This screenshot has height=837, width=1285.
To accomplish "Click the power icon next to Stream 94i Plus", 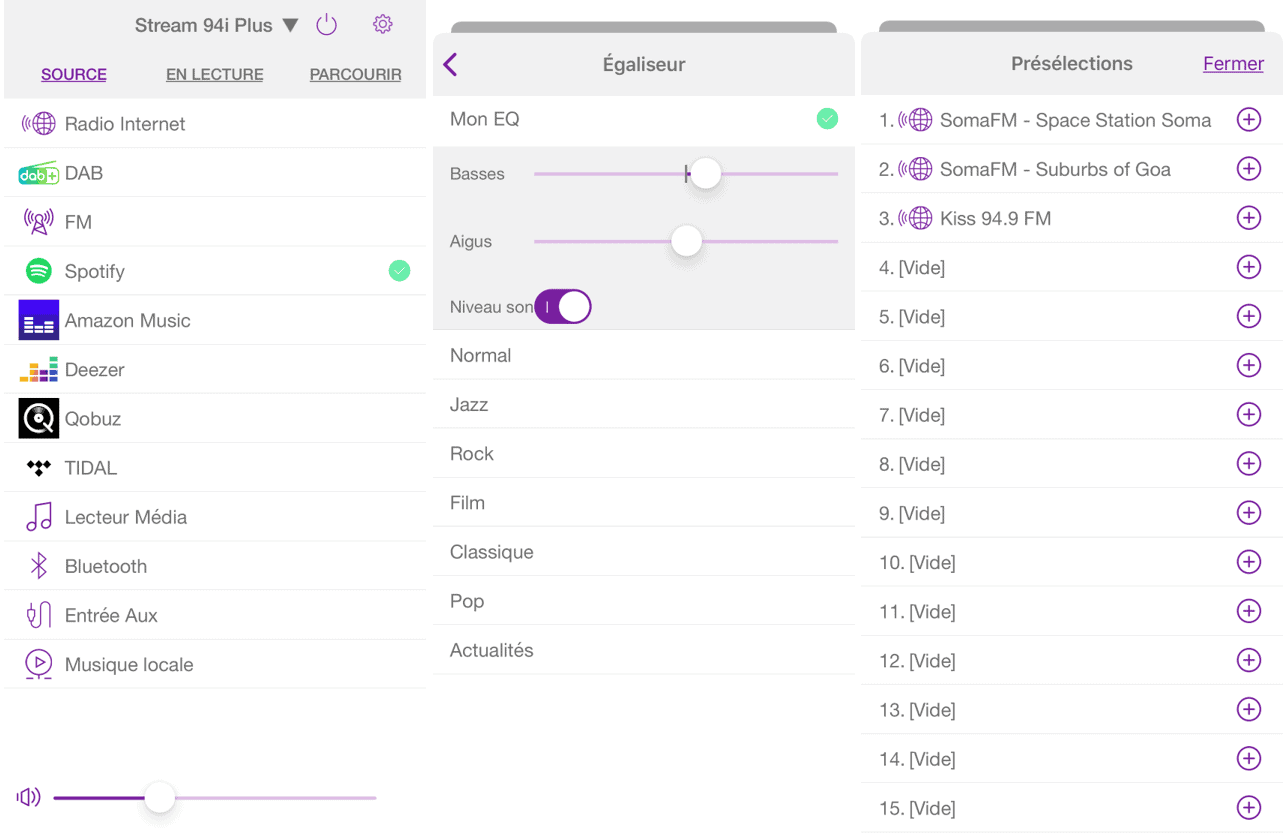I will (327, 25).
